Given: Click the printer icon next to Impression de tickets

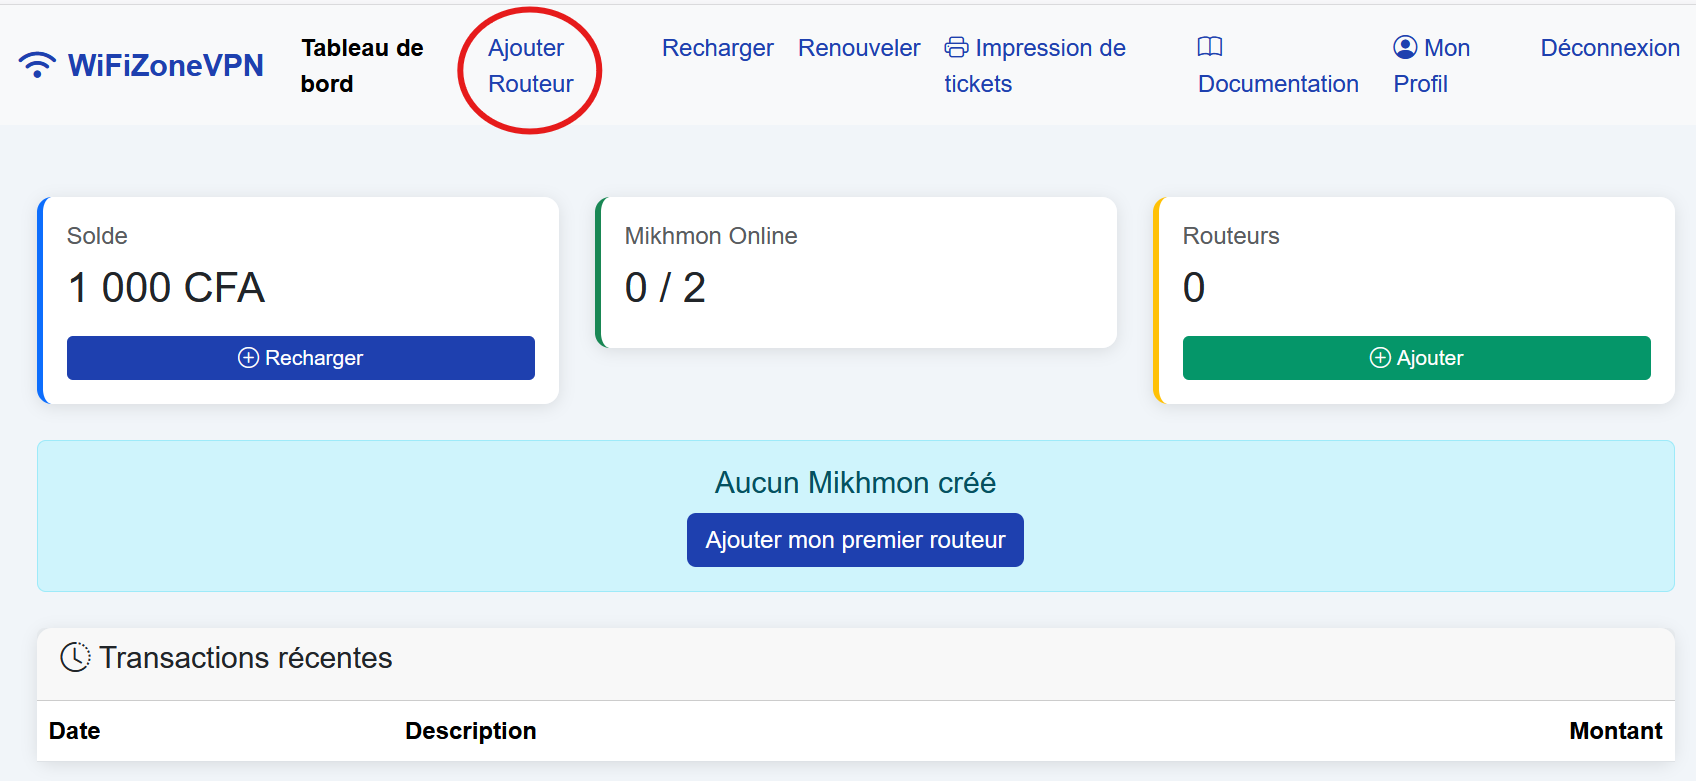Looking at the screenshot, I should [x=956, y=47].
